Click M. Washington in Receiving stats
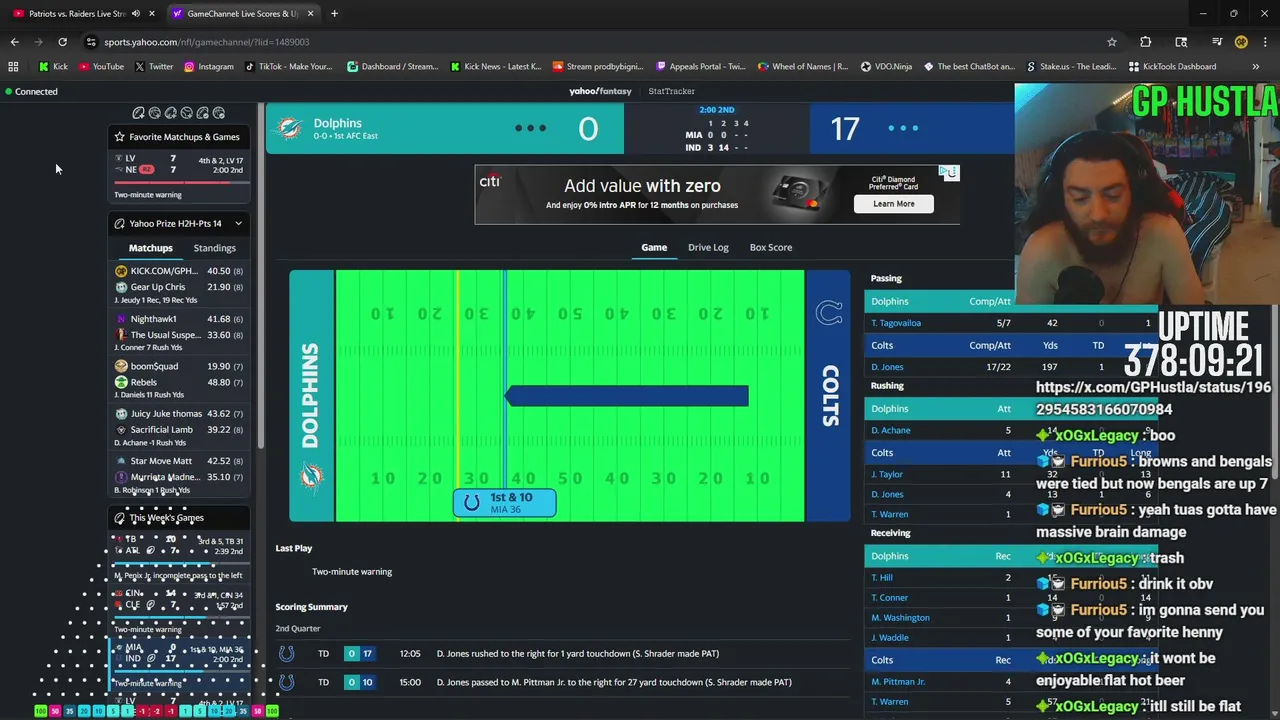This screenshot has height=720, width=1280. coord(900,617)
